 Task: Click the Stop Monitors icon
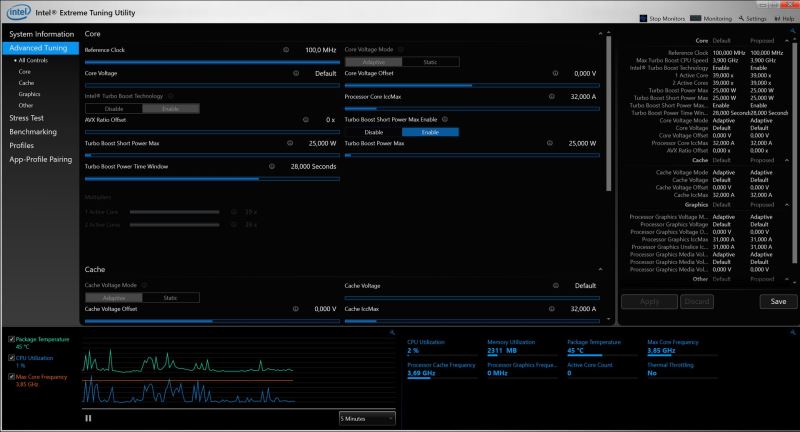click(643, 18)
